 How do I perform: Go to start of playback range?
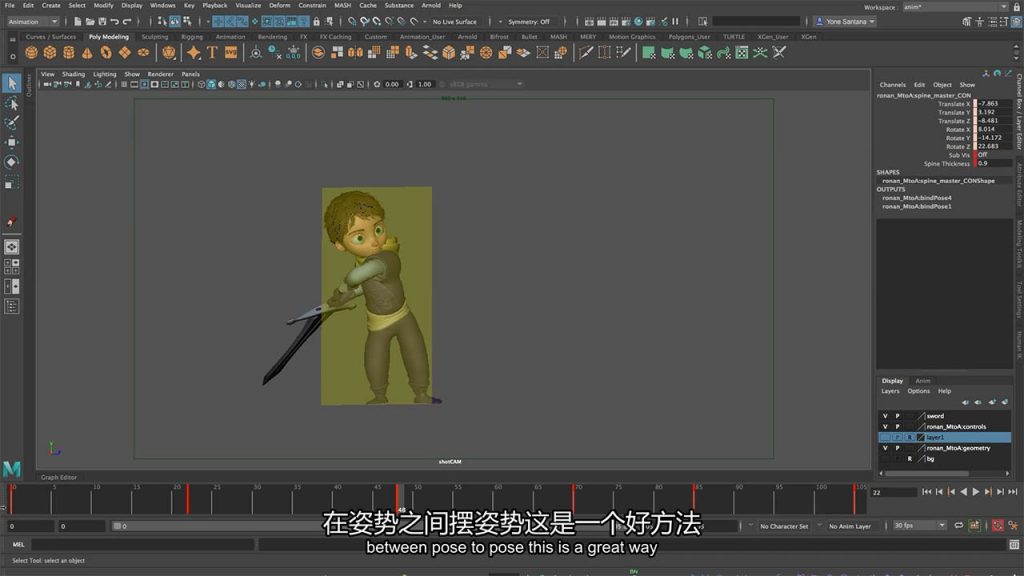[927, 492]
